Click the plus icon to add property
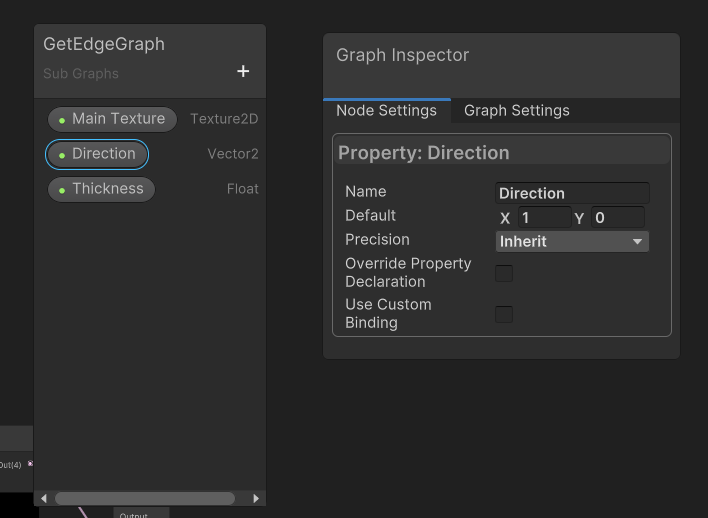 click(x=243, y=71)
